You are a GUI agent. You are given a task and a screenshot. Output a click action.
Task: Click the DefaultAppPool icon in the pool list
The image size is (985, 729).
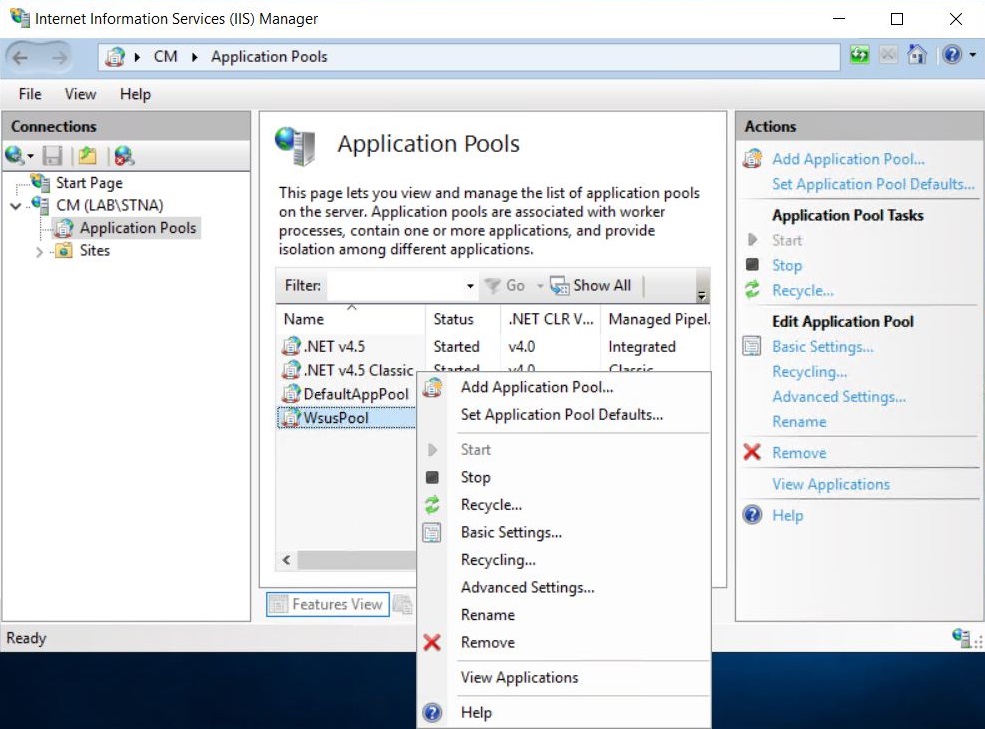coord(291,394)
